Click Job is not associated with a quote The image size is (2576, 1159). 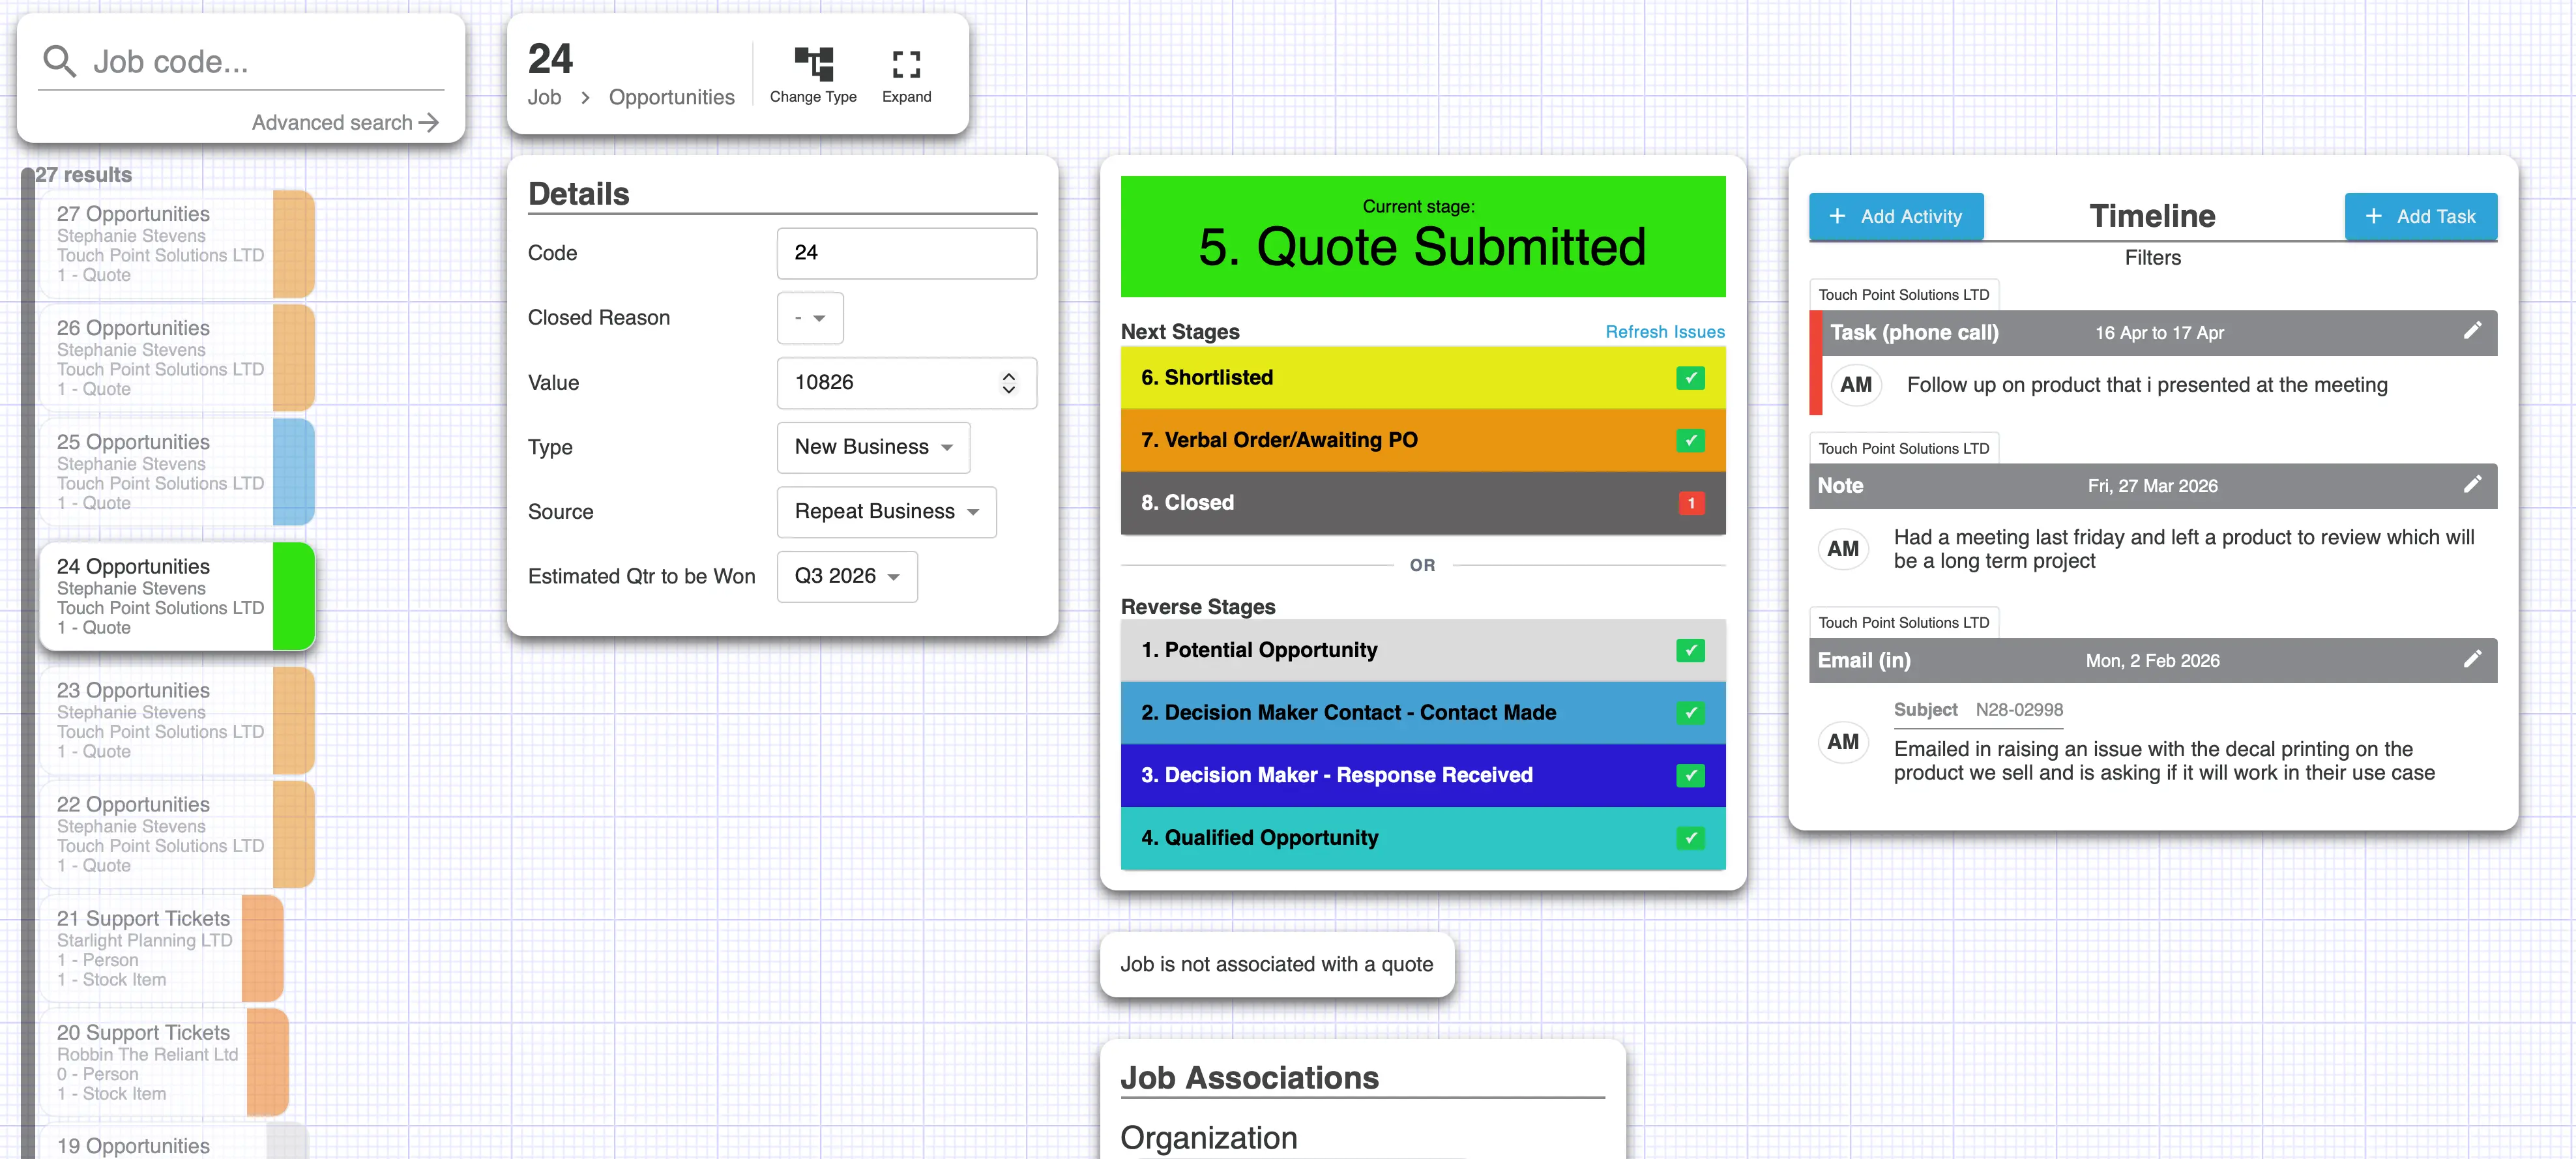pos(1276,965)
